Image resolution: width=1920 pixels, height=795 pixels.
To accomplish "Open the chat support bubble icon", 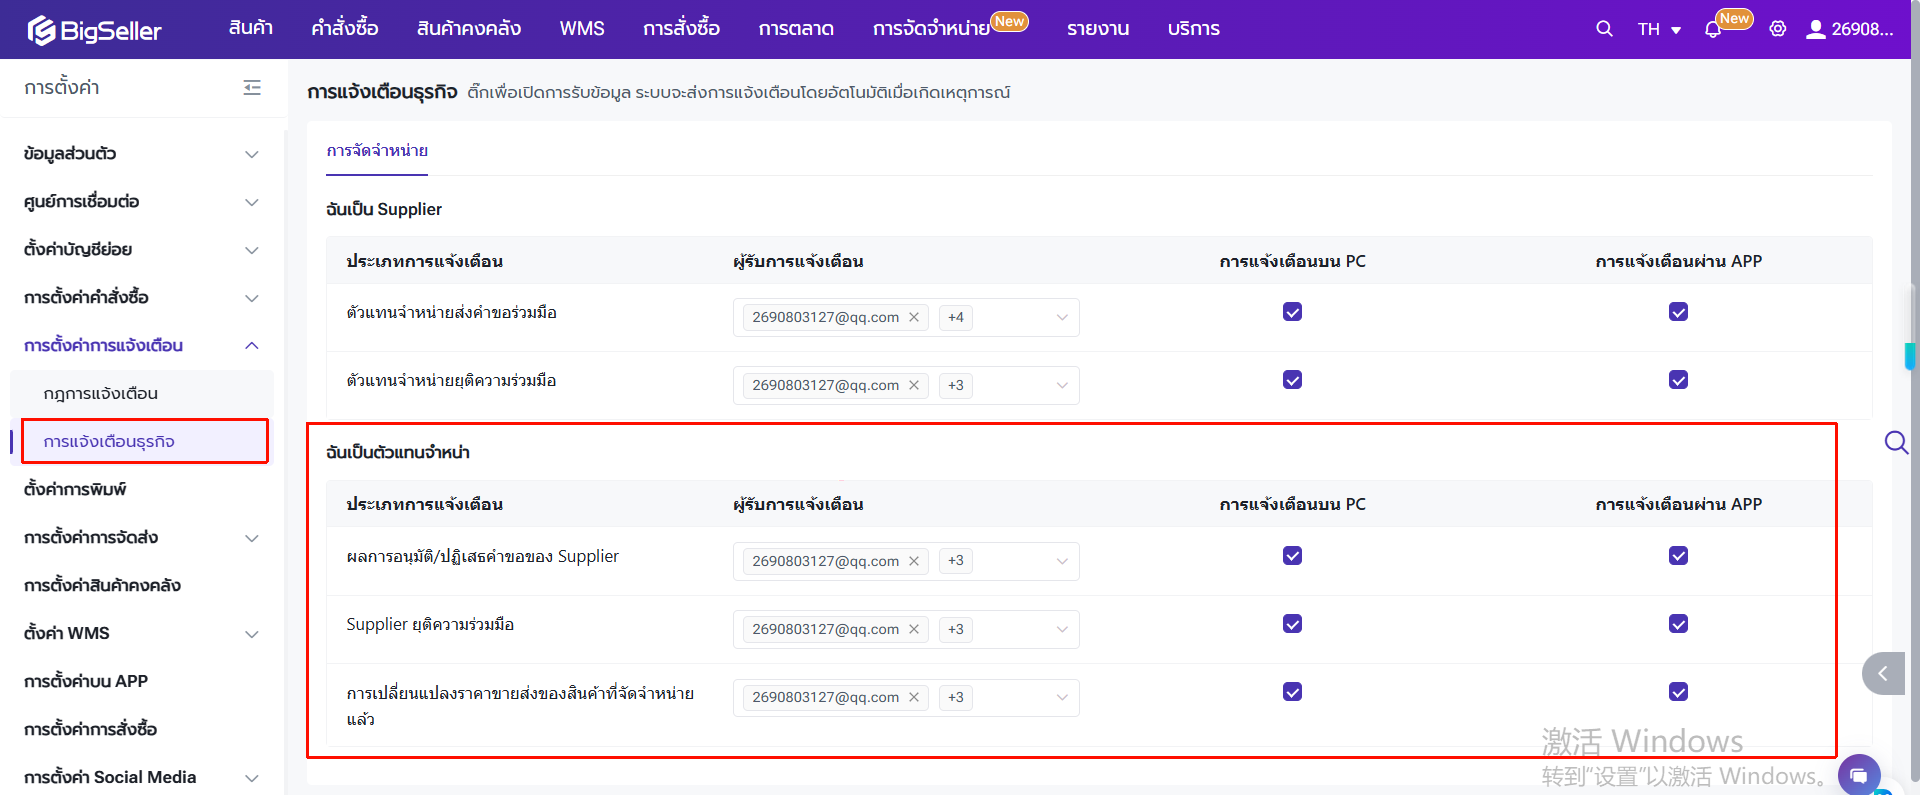I will pyautogui.click(x=1858, y=775).
